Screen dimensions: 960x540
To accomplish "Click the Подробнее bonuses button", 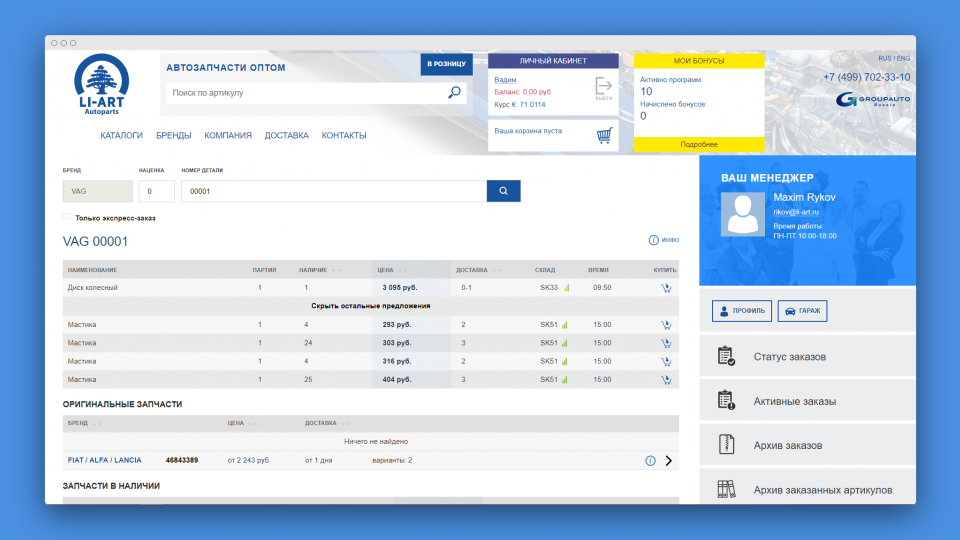I will [x=699, y=145].
